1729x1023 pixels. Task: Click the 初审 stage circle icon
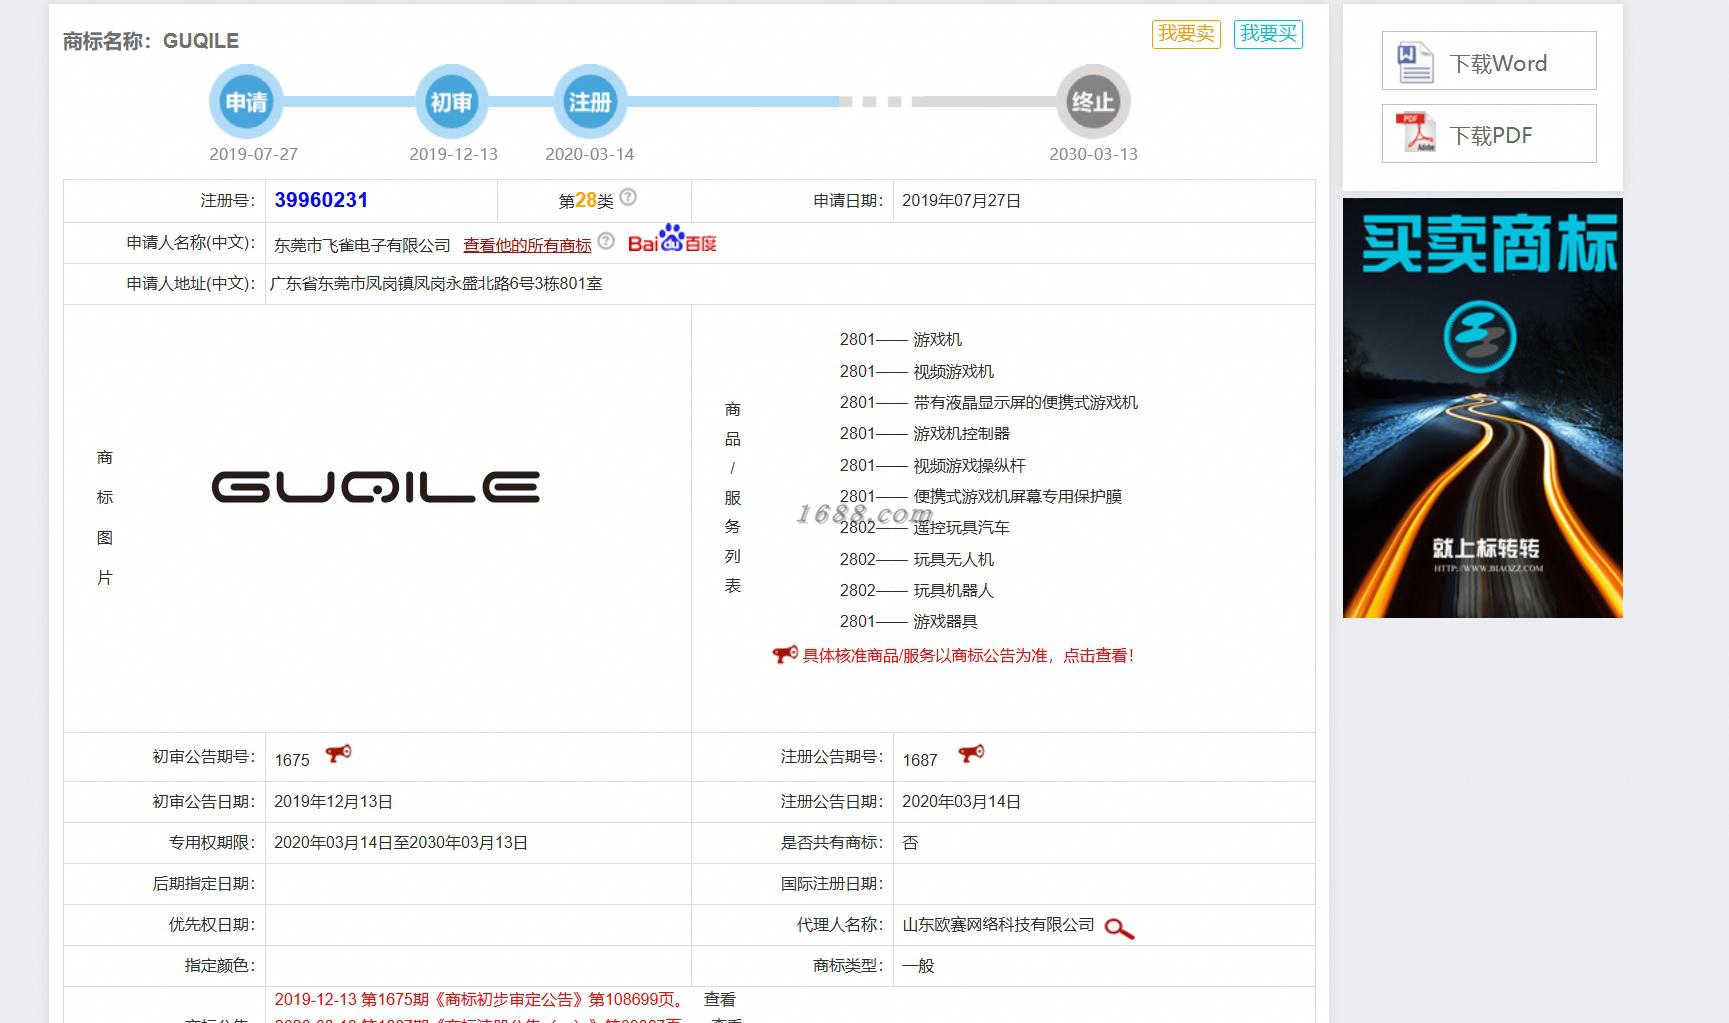(451, 102)
